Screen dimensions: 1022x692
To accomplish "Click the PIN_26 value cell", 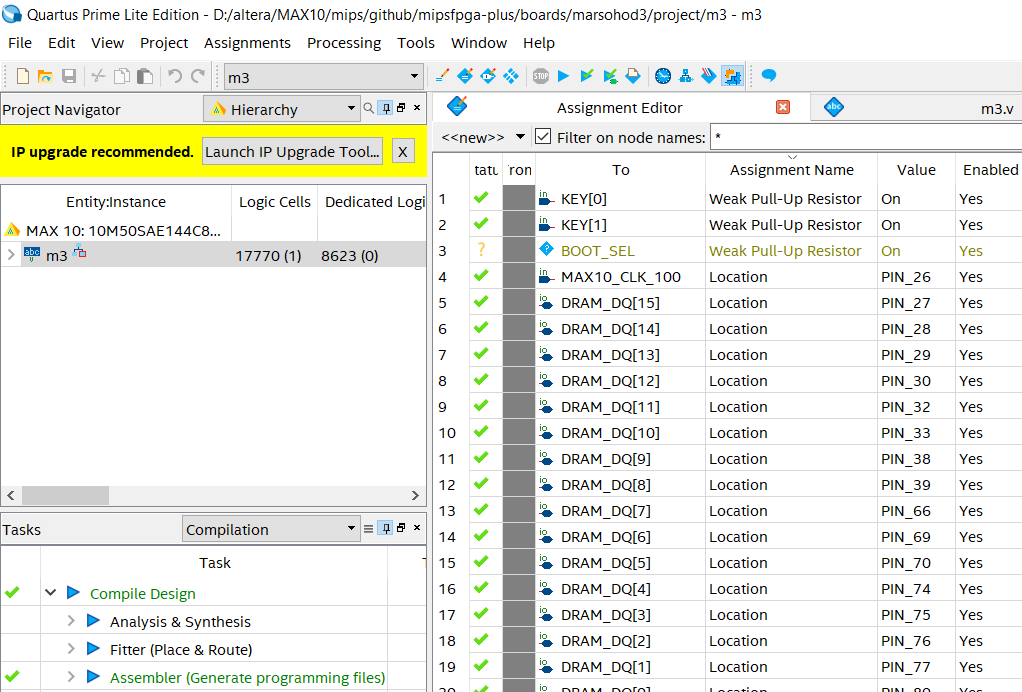I will tap(916, 277).
